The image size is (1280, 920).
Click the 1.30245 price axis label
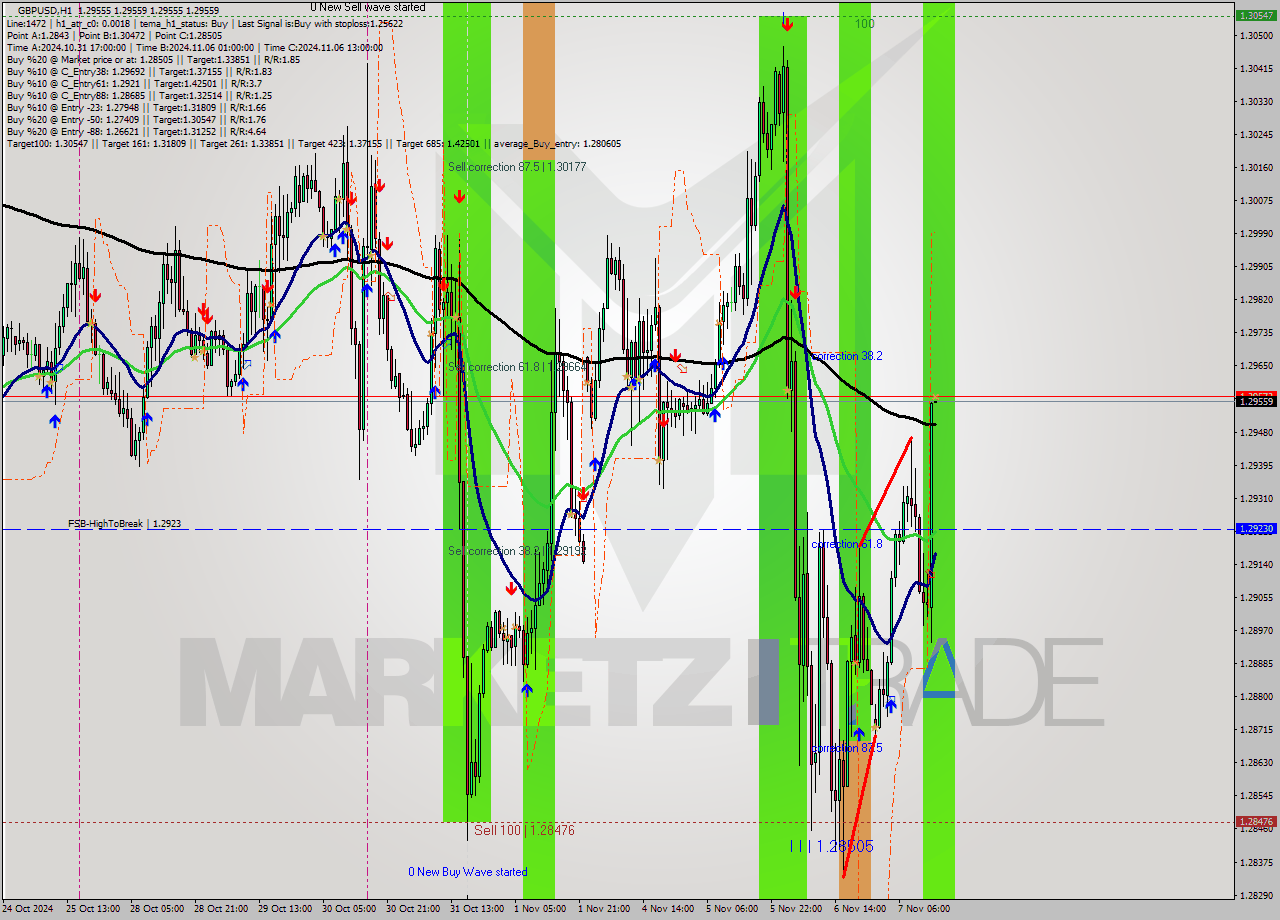[x=1255, y=134]
